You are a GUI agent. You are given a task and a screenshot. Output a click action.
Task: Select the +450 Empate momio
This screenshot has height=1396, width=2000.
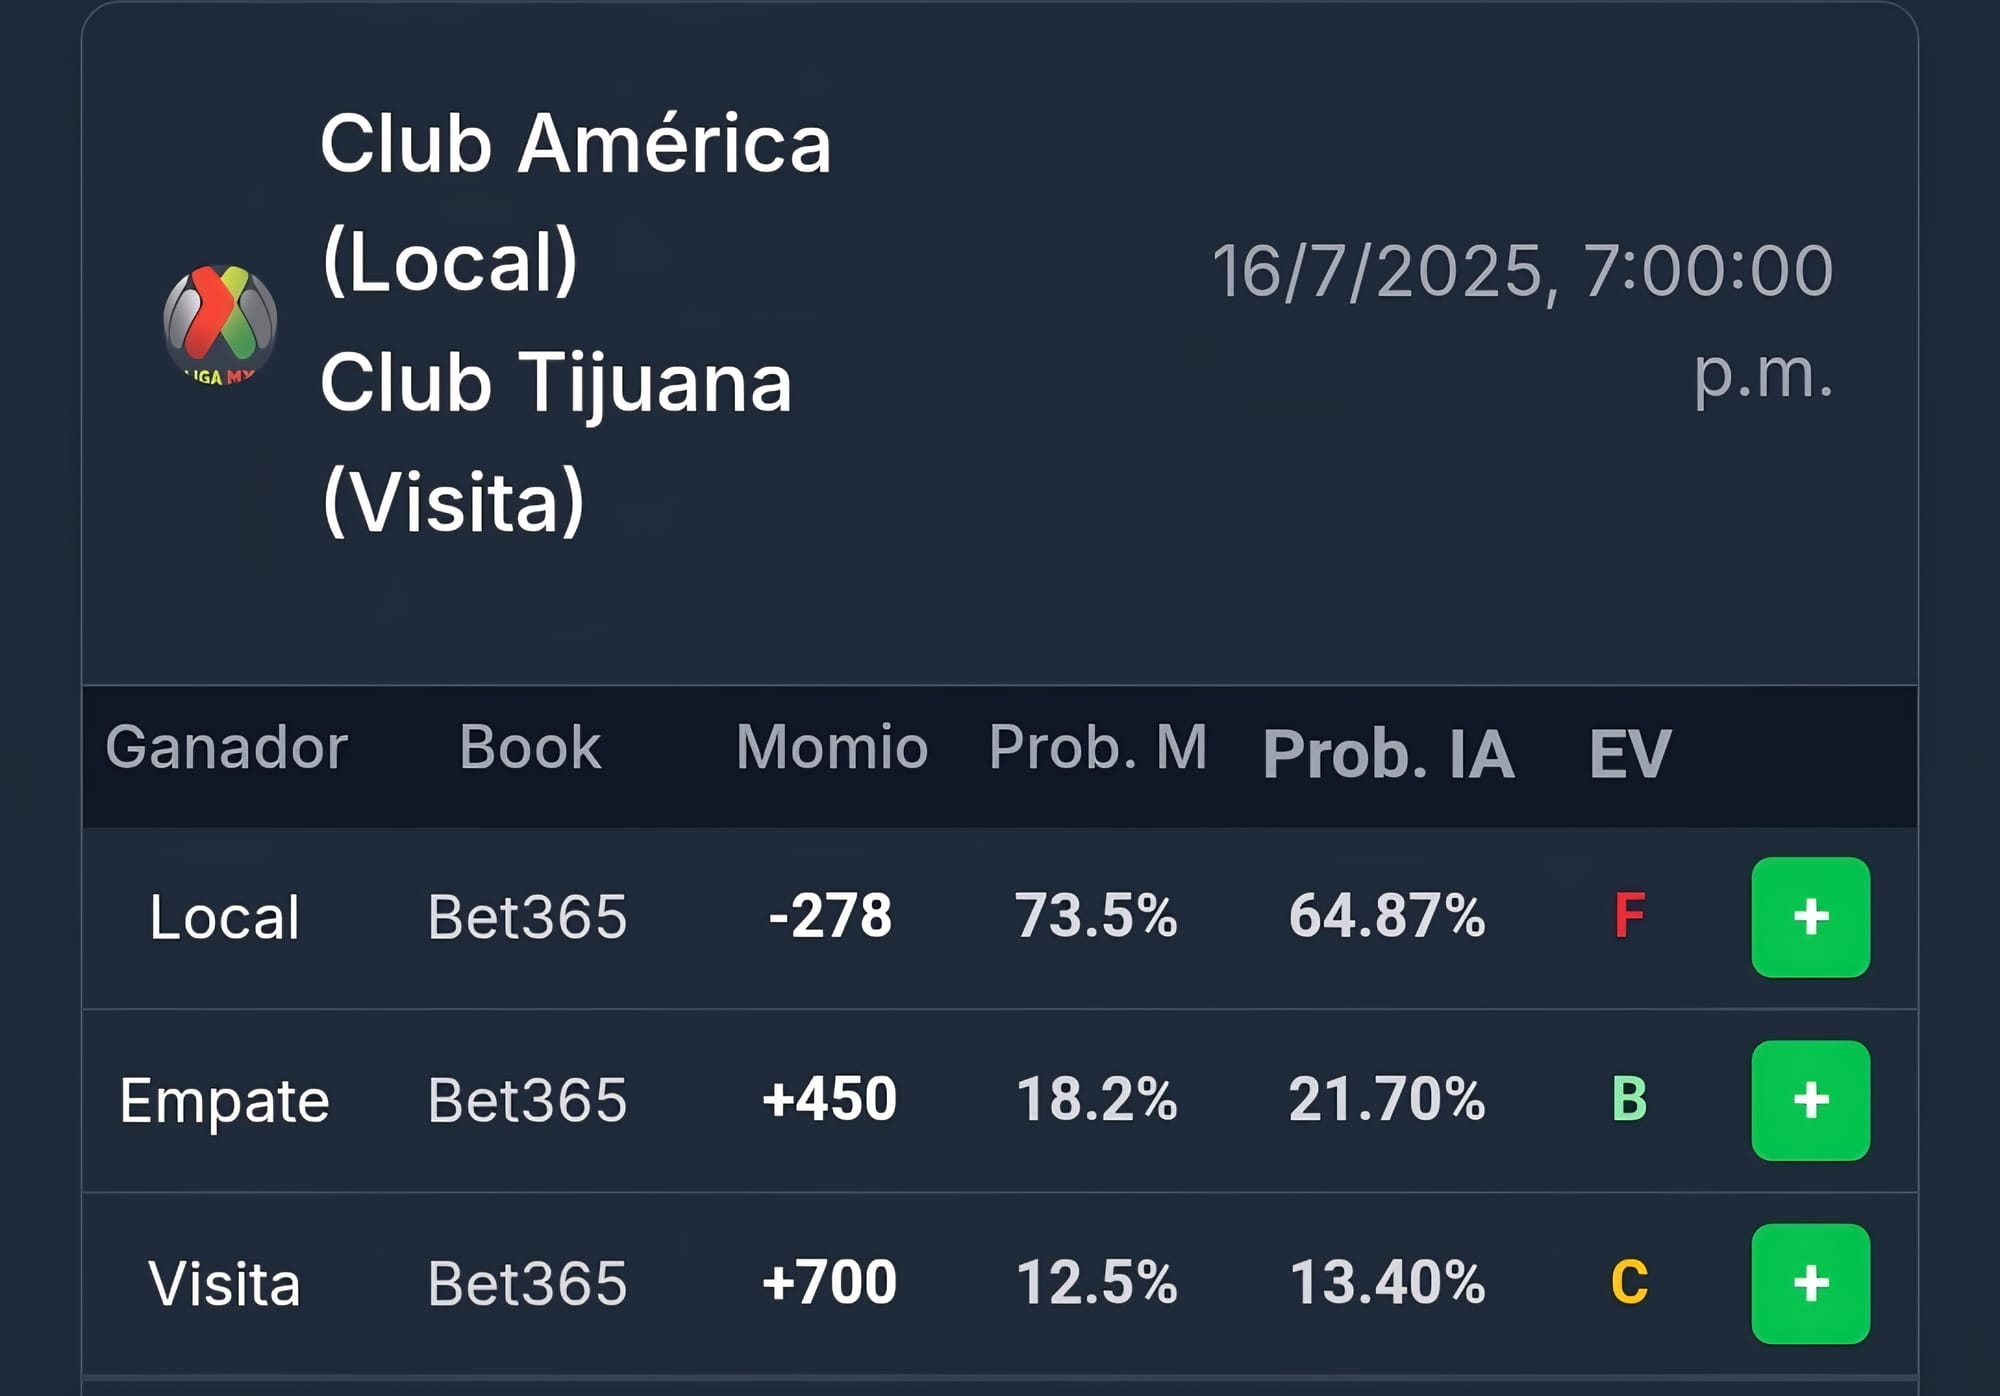click(x=829, y=1099)
